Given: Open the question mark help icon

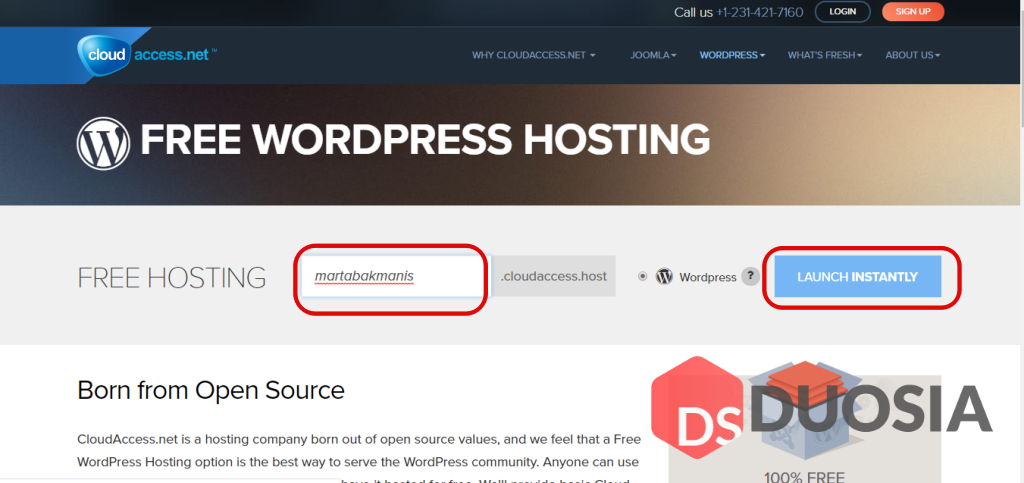Looking at the screenshot, I should click(751, 276).
